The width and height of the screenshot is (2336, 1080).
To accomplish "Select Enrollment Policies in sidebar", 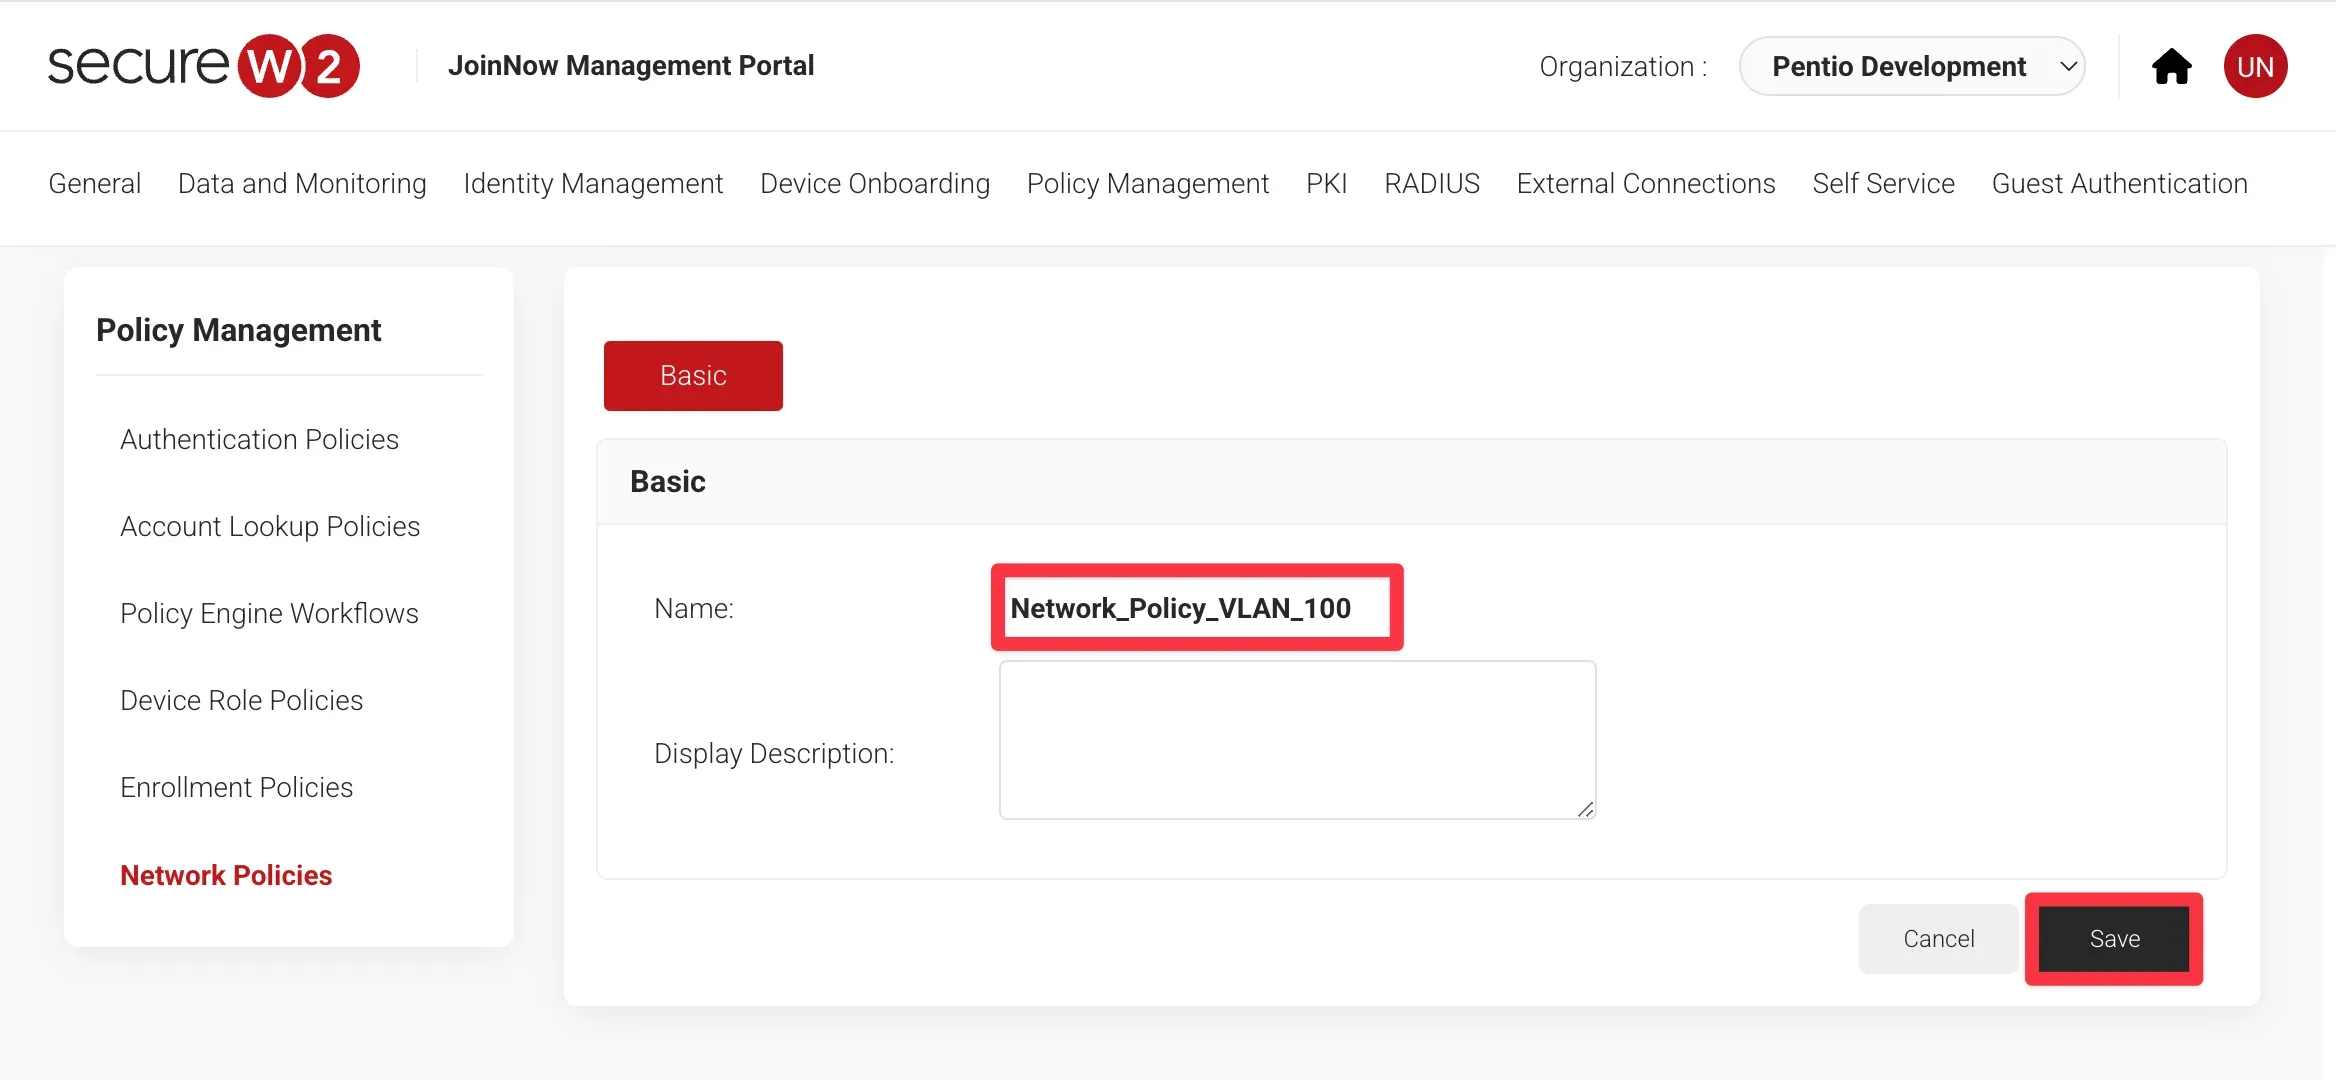I will 236,788.
